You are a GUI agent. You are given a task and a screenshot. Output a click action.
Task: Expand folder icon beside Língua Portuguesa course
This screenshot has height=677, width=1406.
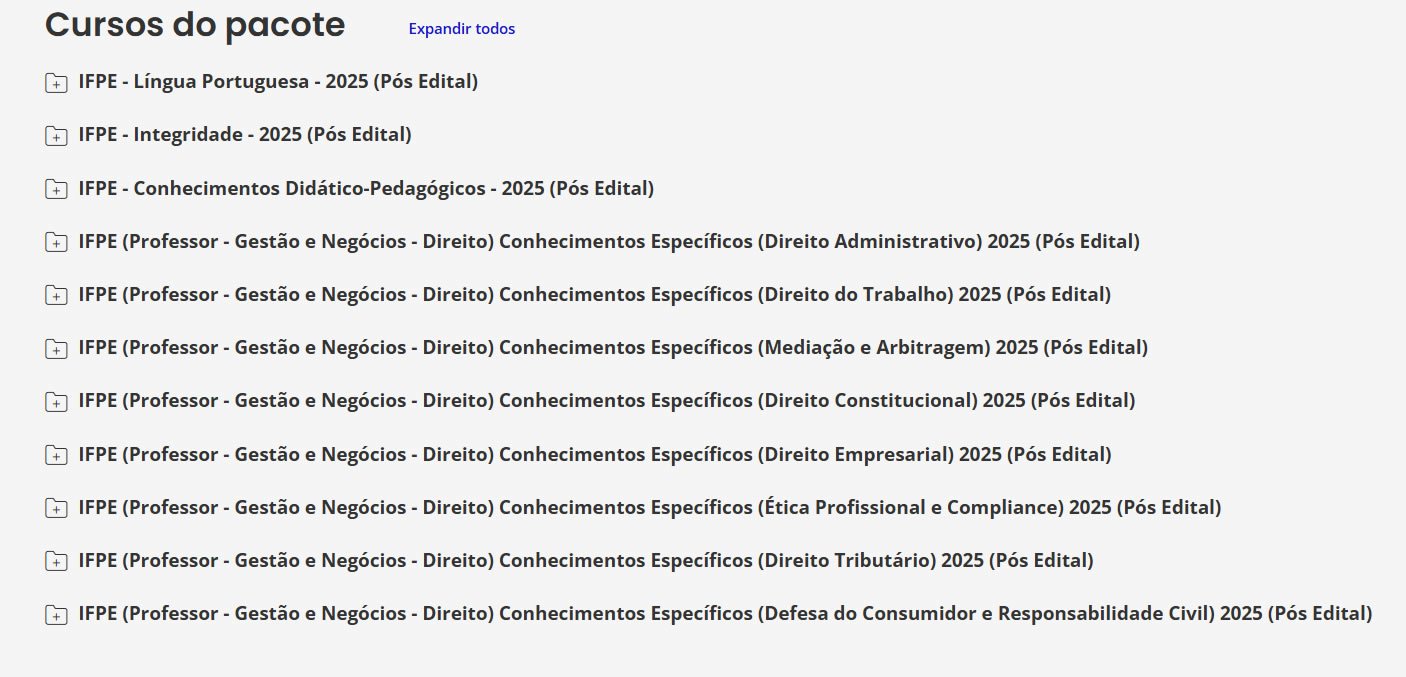(x=56, y=83)
